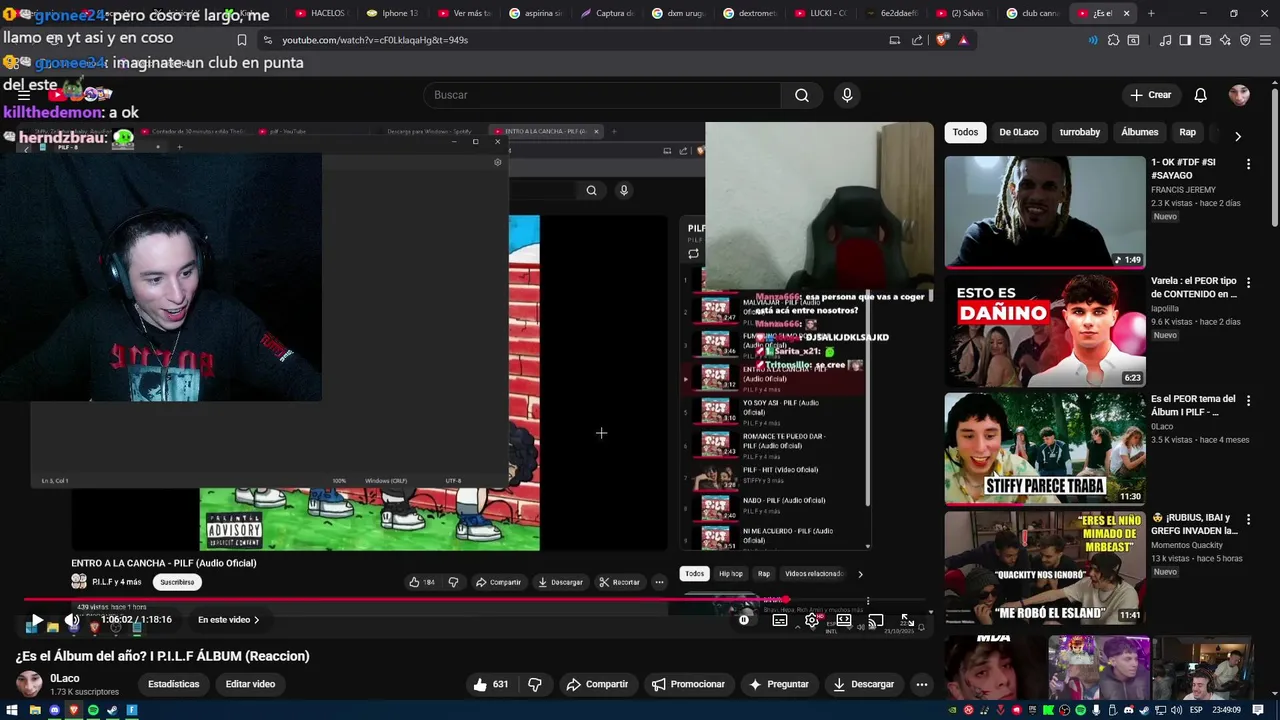Open player settings gear menu

coord(812,620)
